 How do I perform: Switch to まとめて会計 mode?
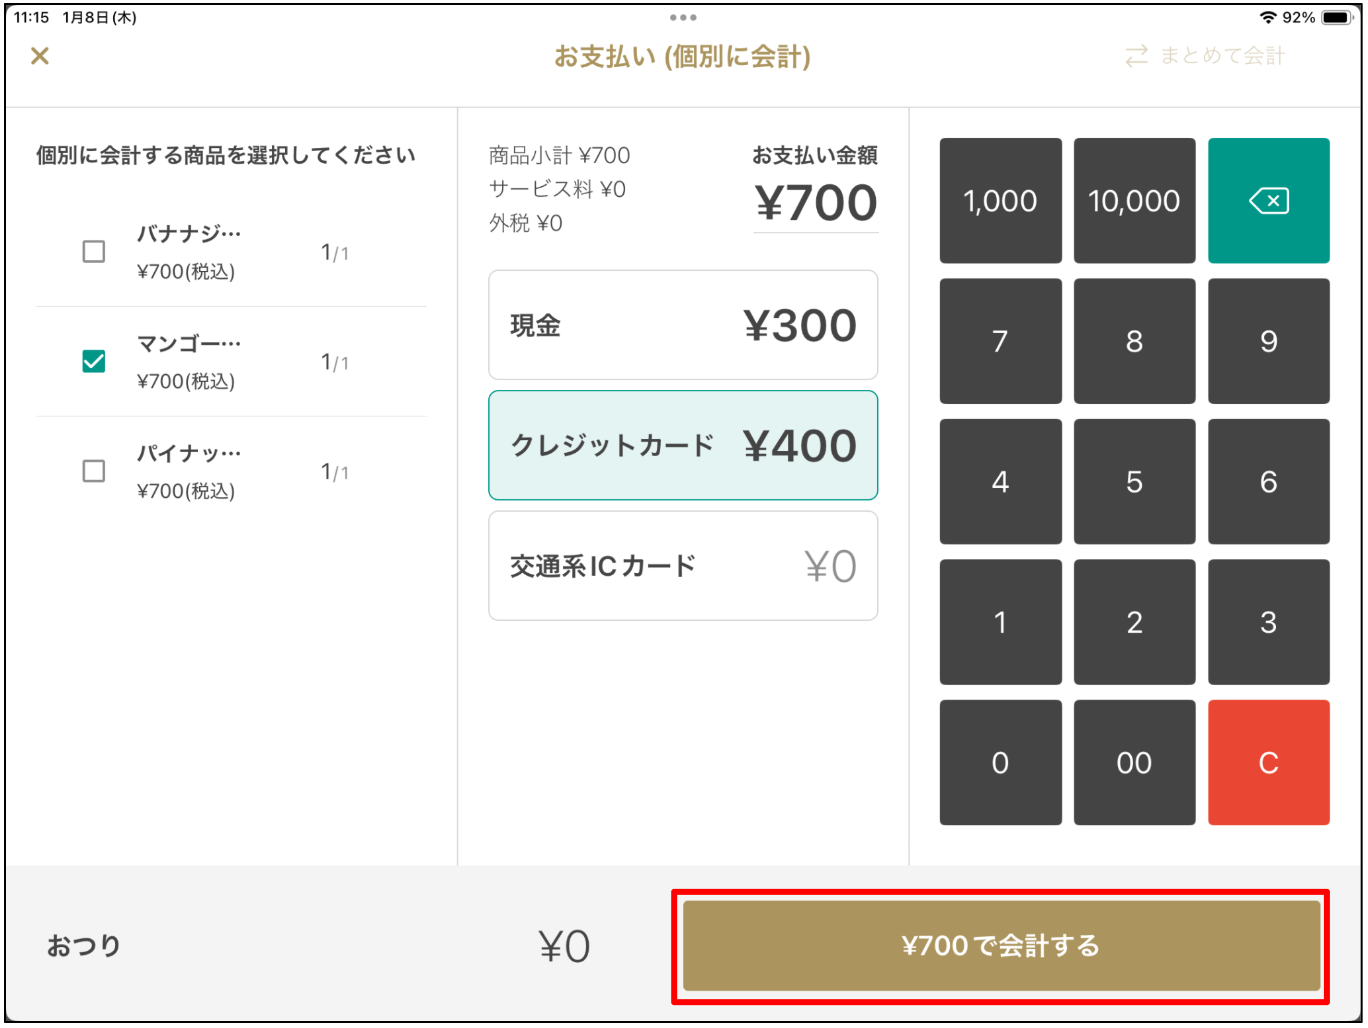point(1205,56)
